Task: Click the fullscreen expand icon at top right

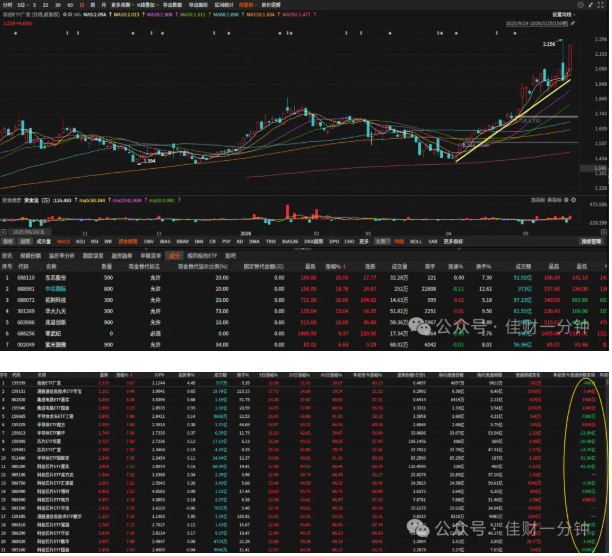Action: pos(603,5)
